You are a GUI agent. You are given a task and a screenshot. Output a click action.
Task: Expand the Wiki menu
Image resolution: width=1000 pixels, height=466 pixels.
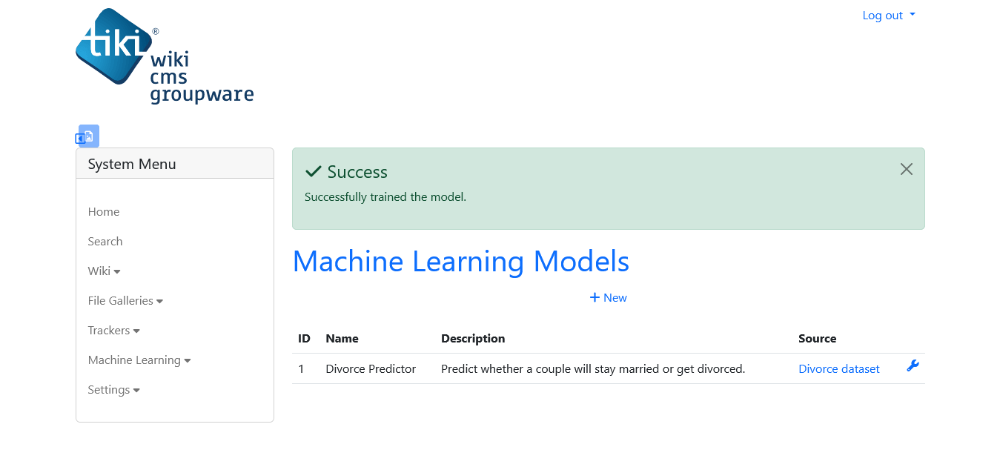104,271
